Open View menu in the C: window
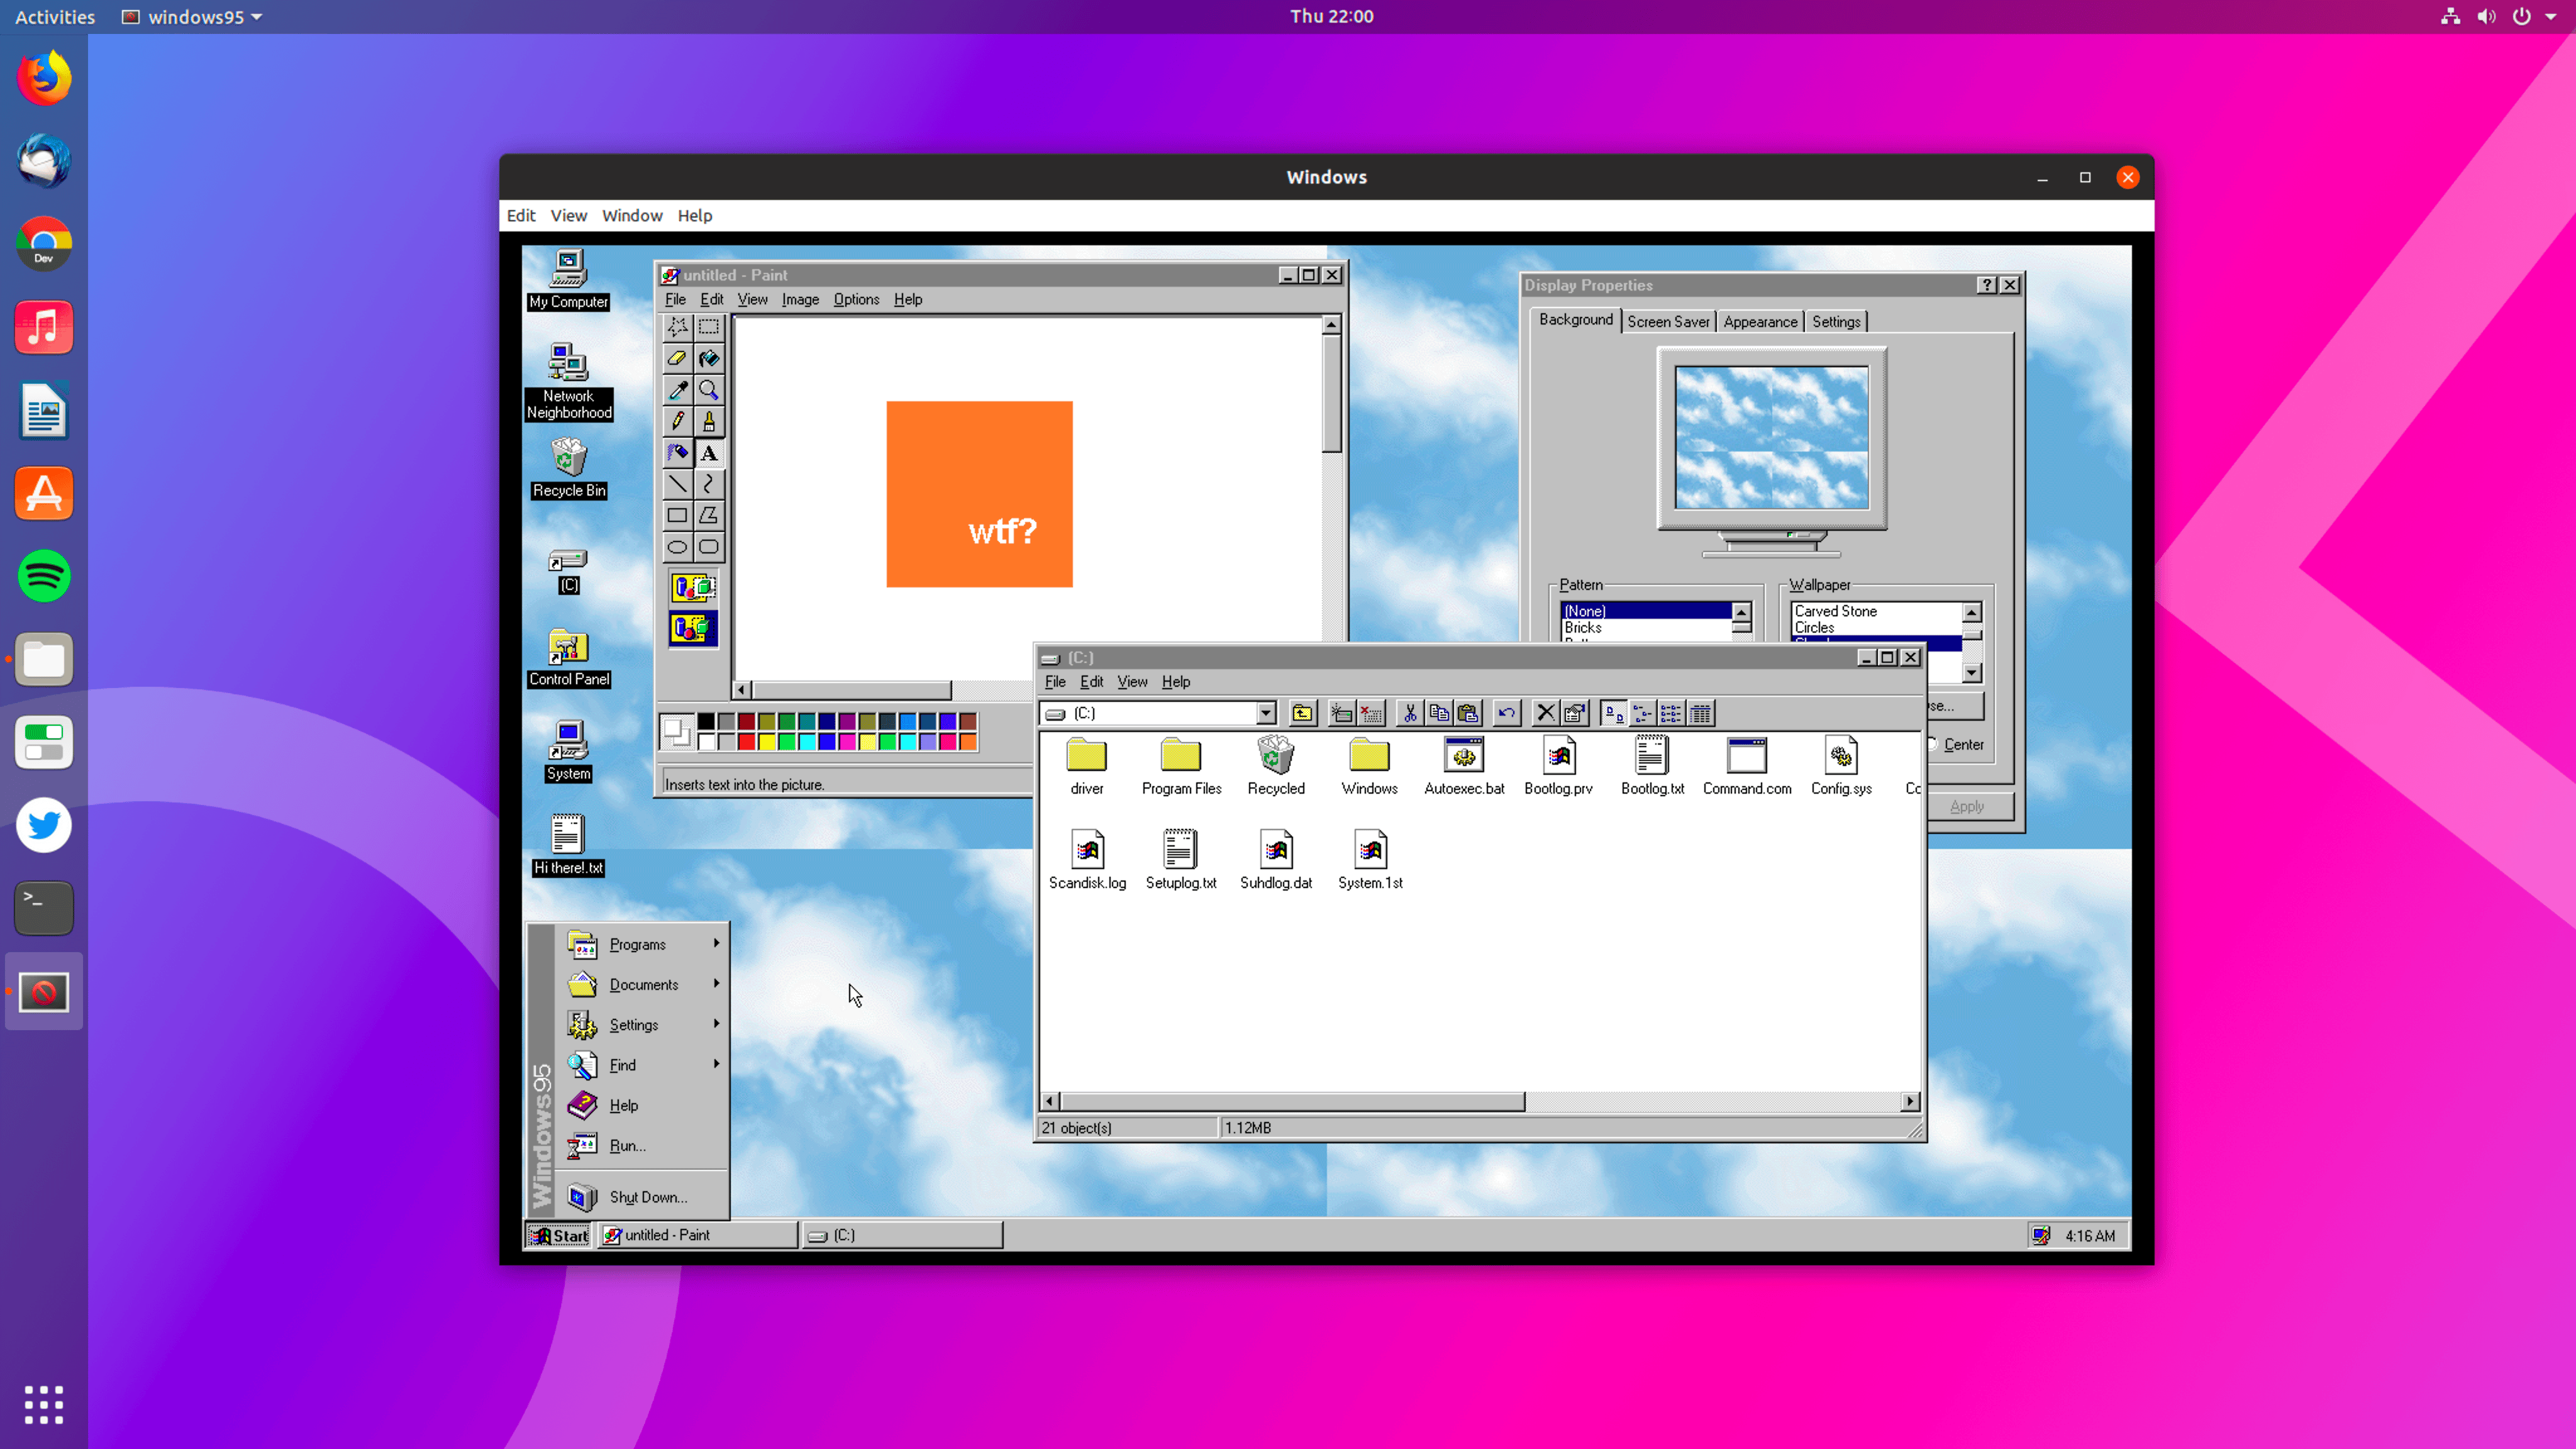The height and width of the screenshot is (1449, 2576). point(1132,682)
